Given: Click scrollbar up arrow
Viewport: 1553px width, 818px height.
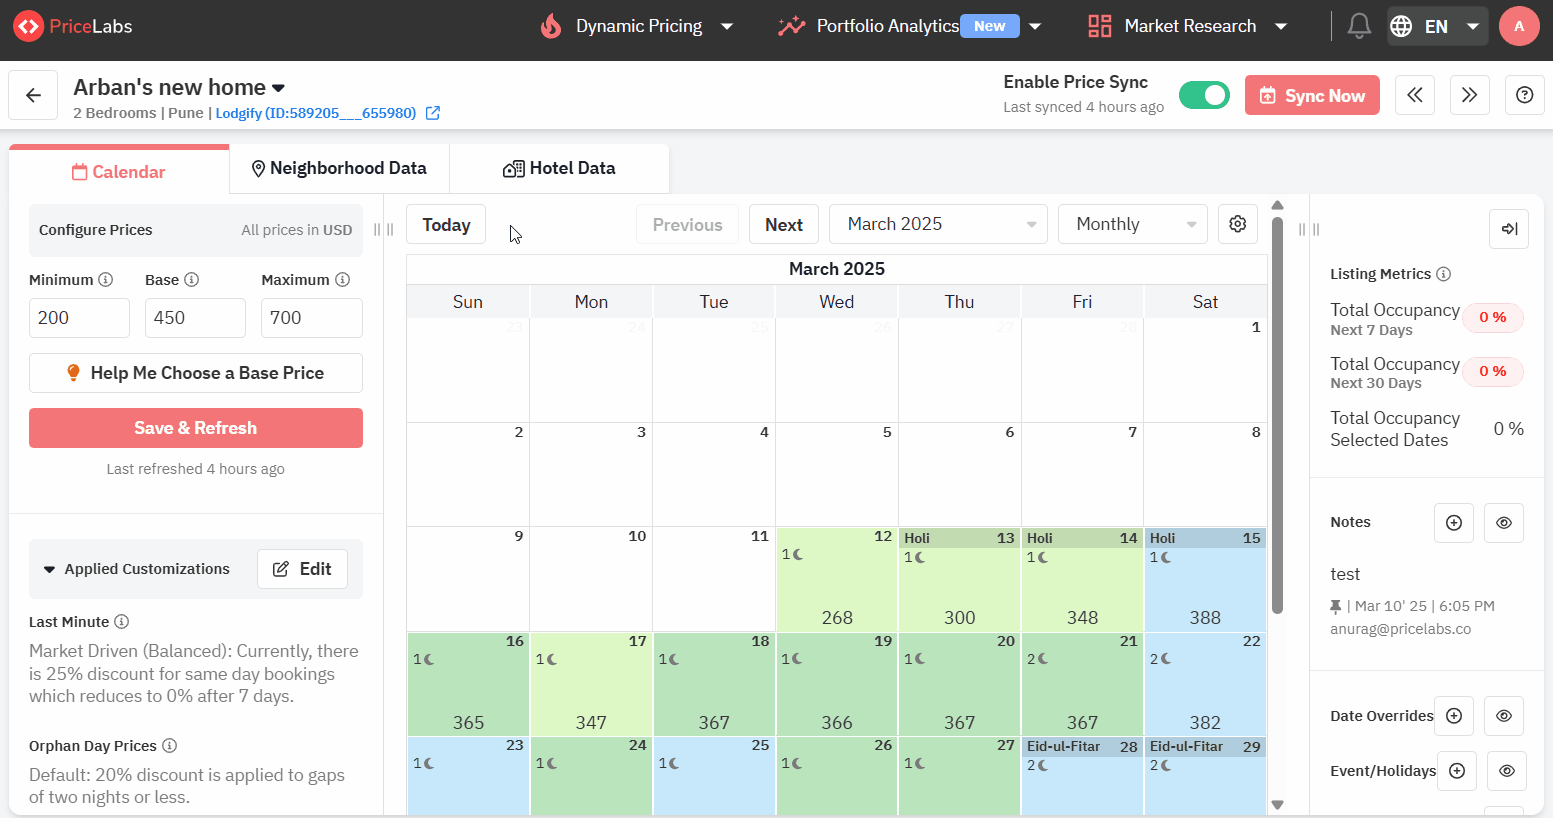Looking at the screenshot, I should [x=1277, y=205].
